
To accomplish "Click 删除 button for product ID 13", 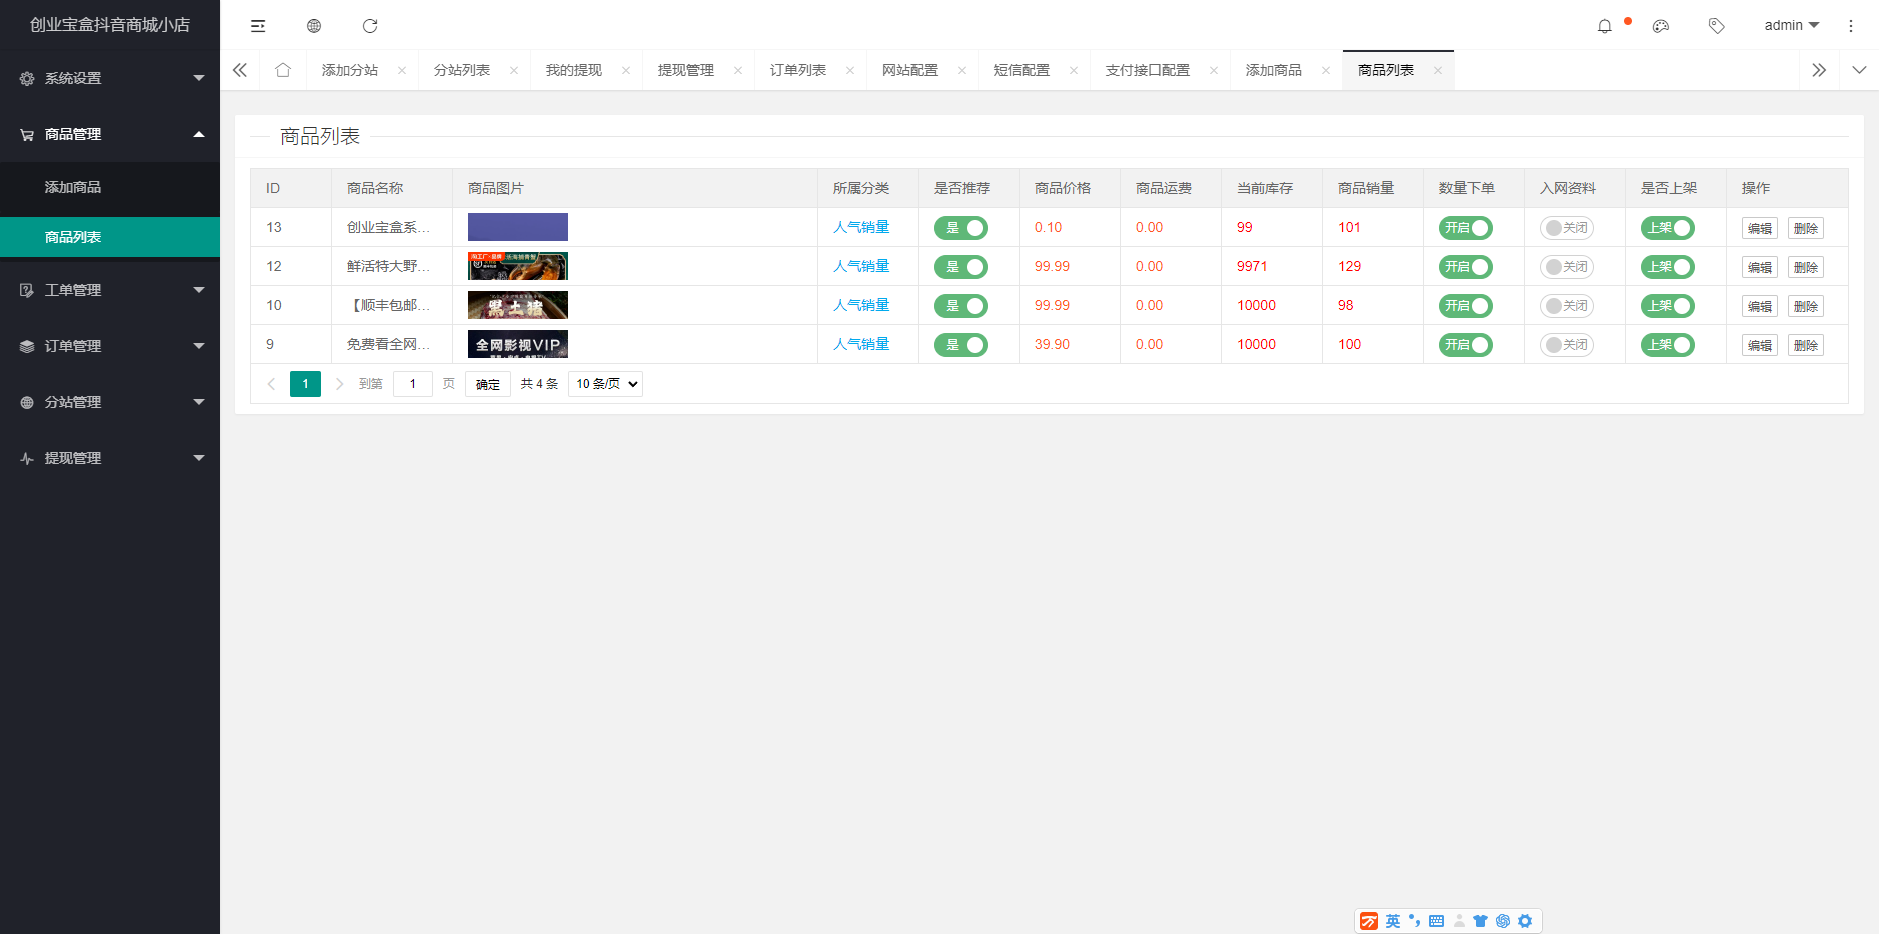I will click(1805, 228).
